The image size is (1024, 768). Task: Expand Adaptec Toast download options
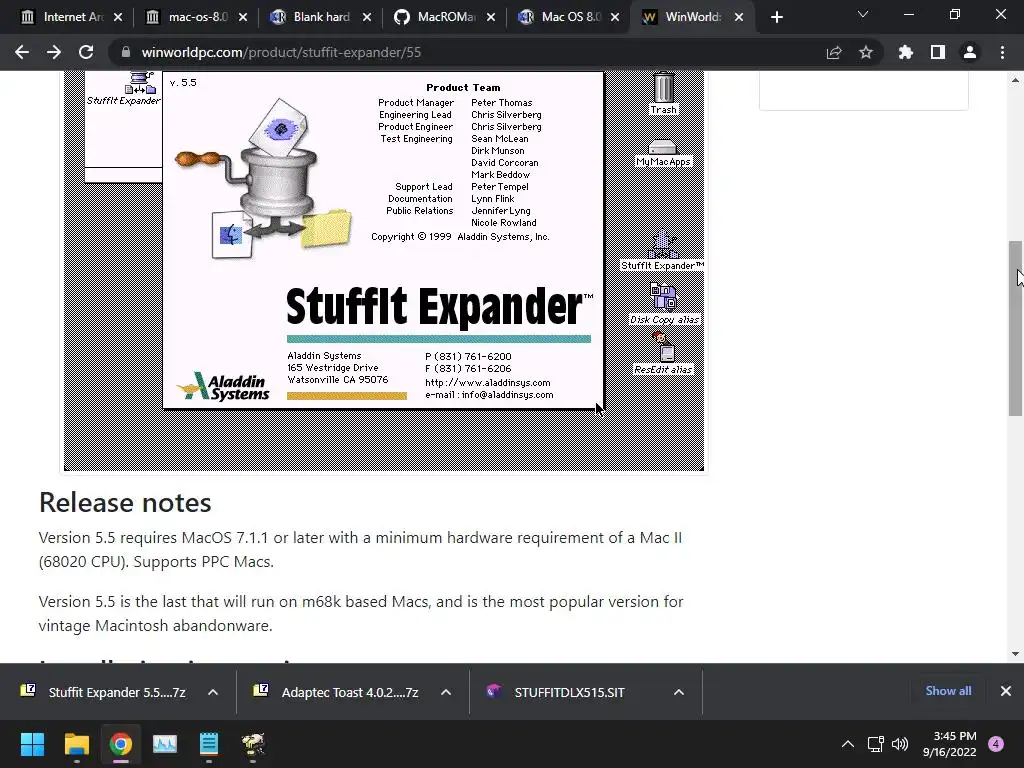[x=446, y=692]
